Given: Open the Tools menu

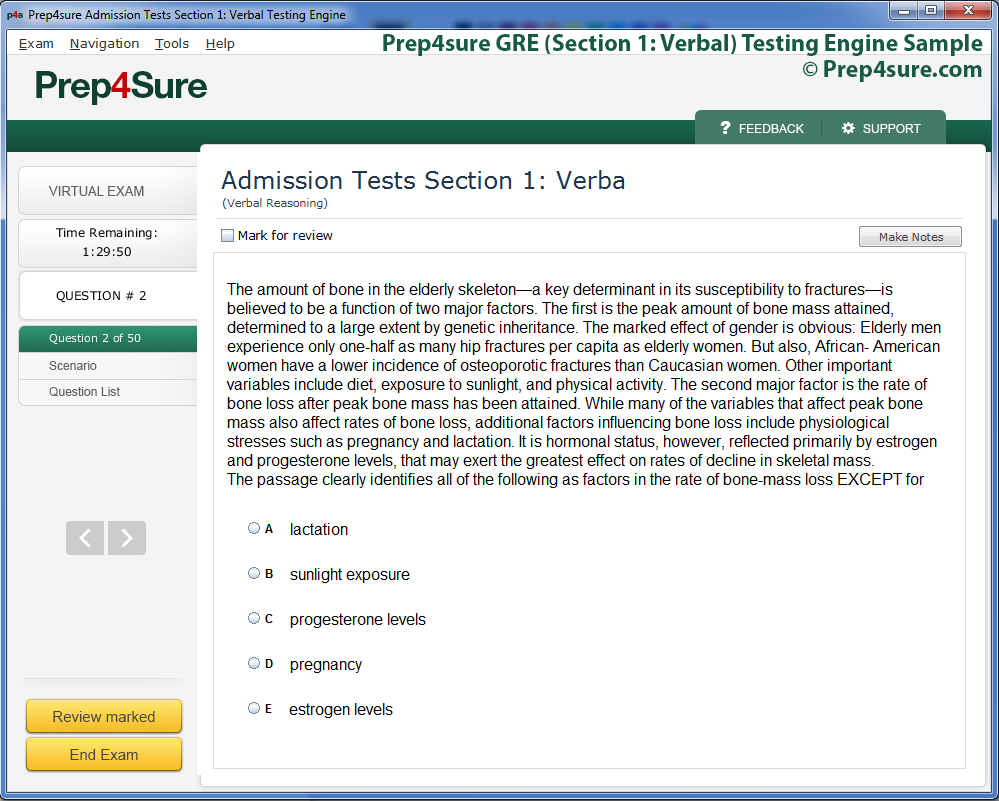Looking at the screenshot, I should (x=172, y=44).
